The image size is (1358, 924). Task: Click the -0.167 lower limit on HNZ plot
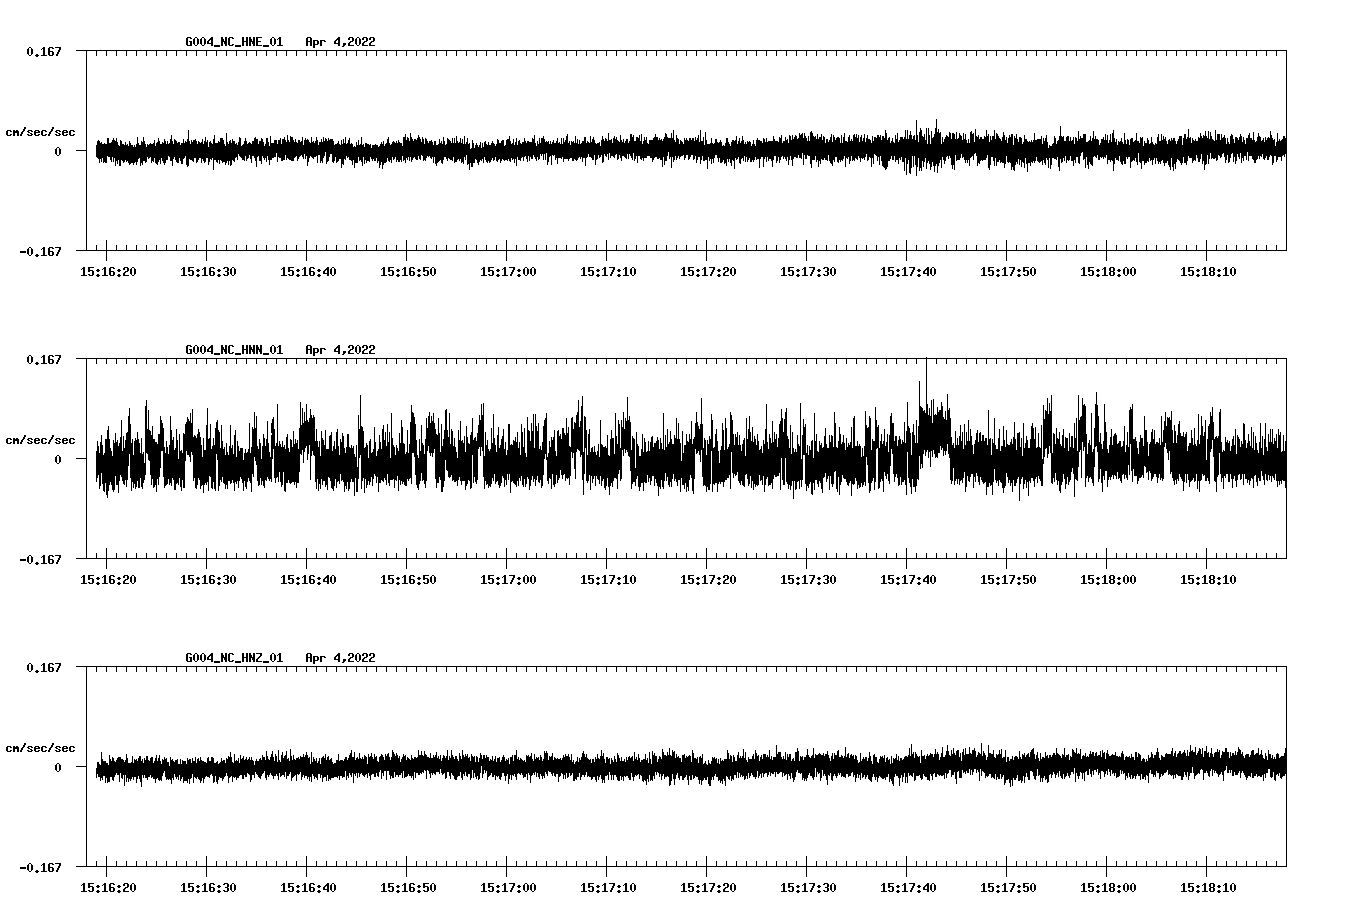click(x=40, y=868)
